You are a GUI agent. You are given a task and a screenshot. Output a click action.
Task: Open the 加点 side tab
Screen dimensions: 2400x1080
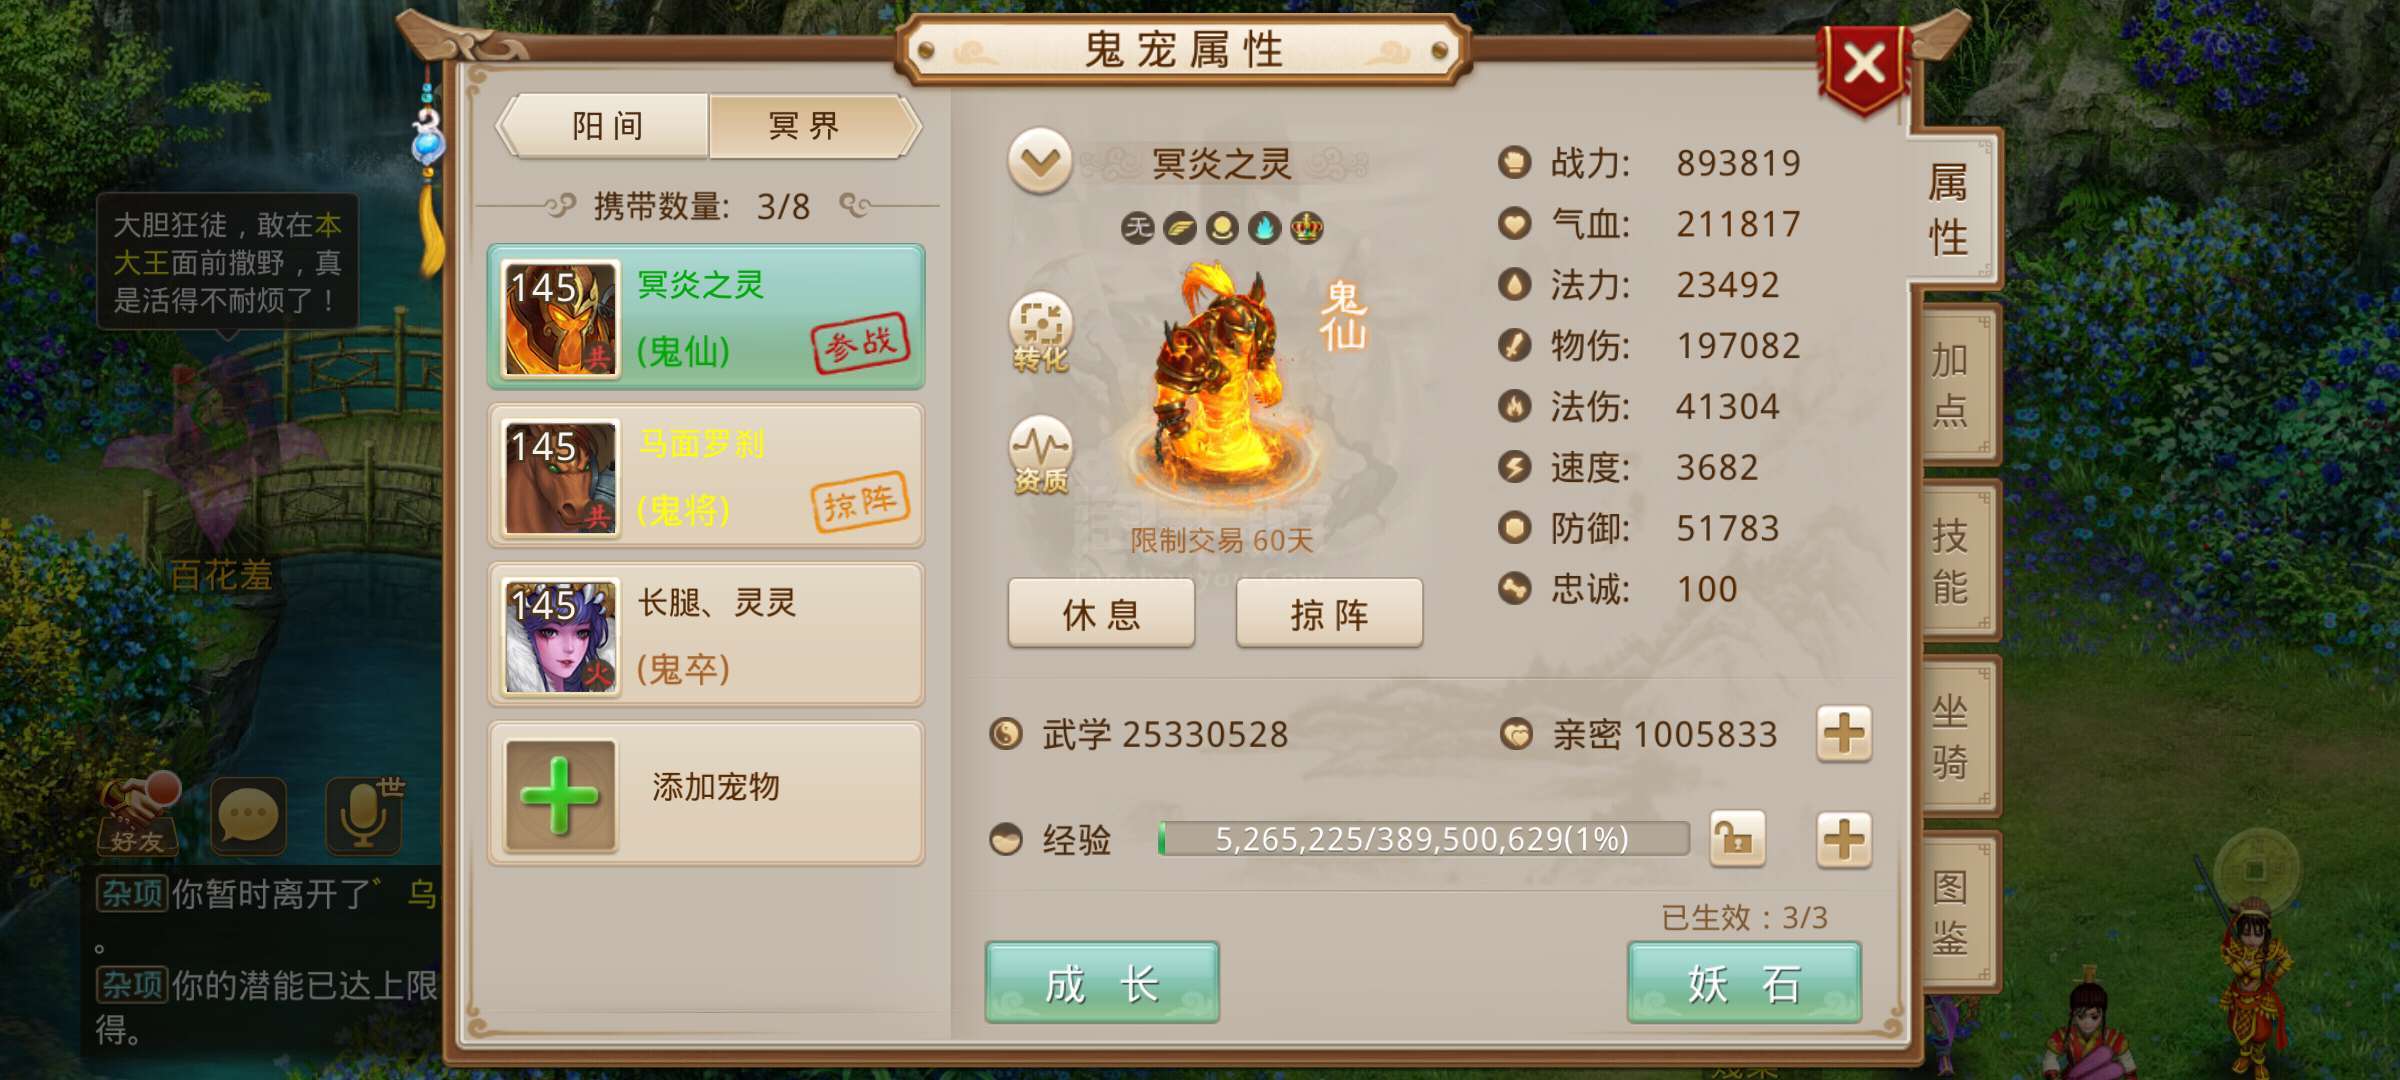pos(1952,384)
